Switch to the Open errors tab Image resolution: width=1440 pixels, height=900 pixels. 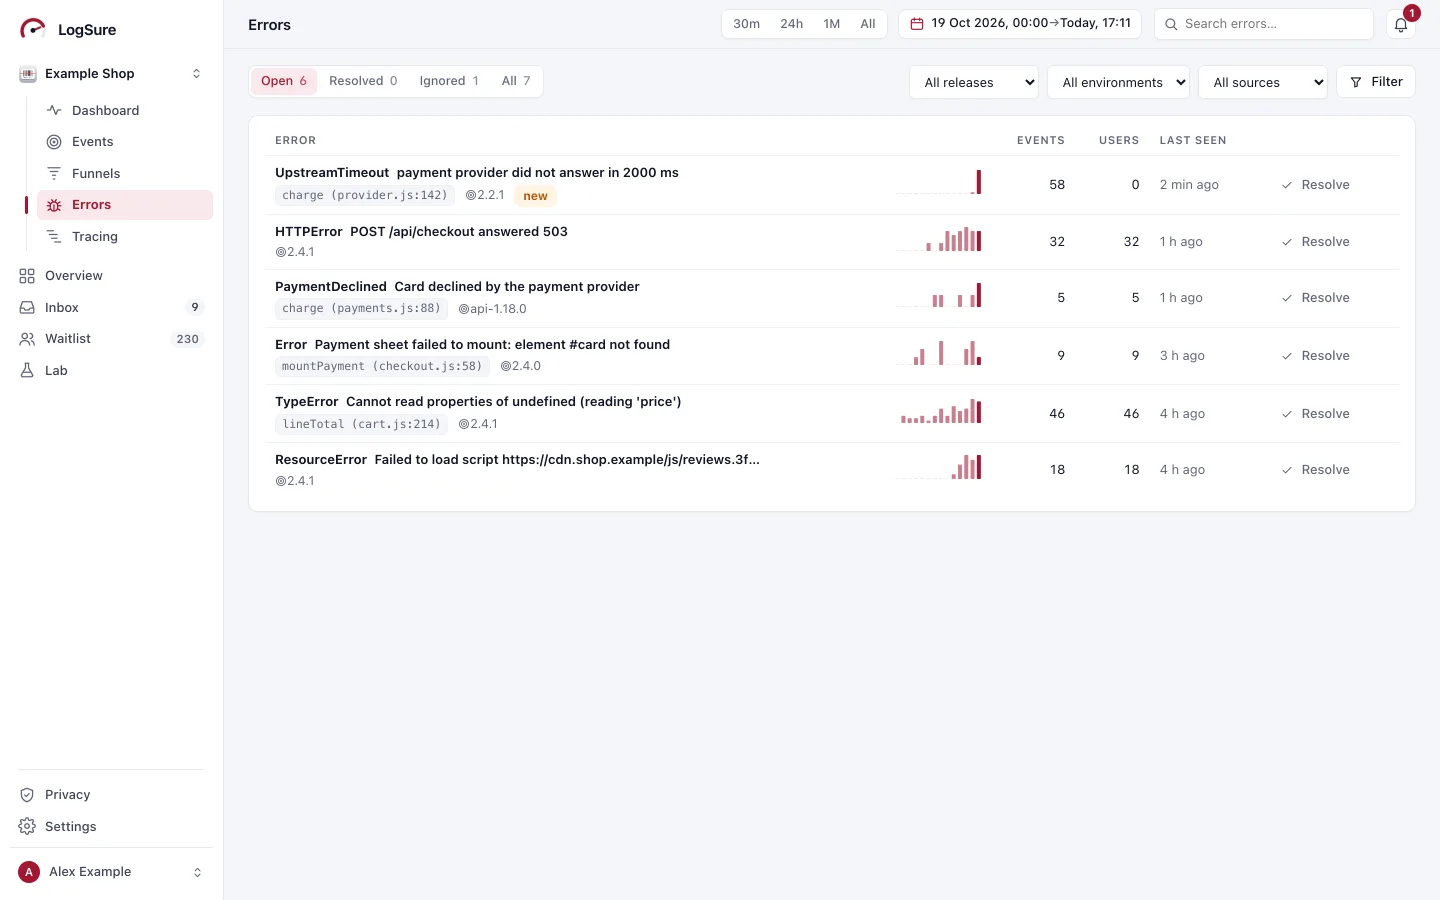coord(284,81)
